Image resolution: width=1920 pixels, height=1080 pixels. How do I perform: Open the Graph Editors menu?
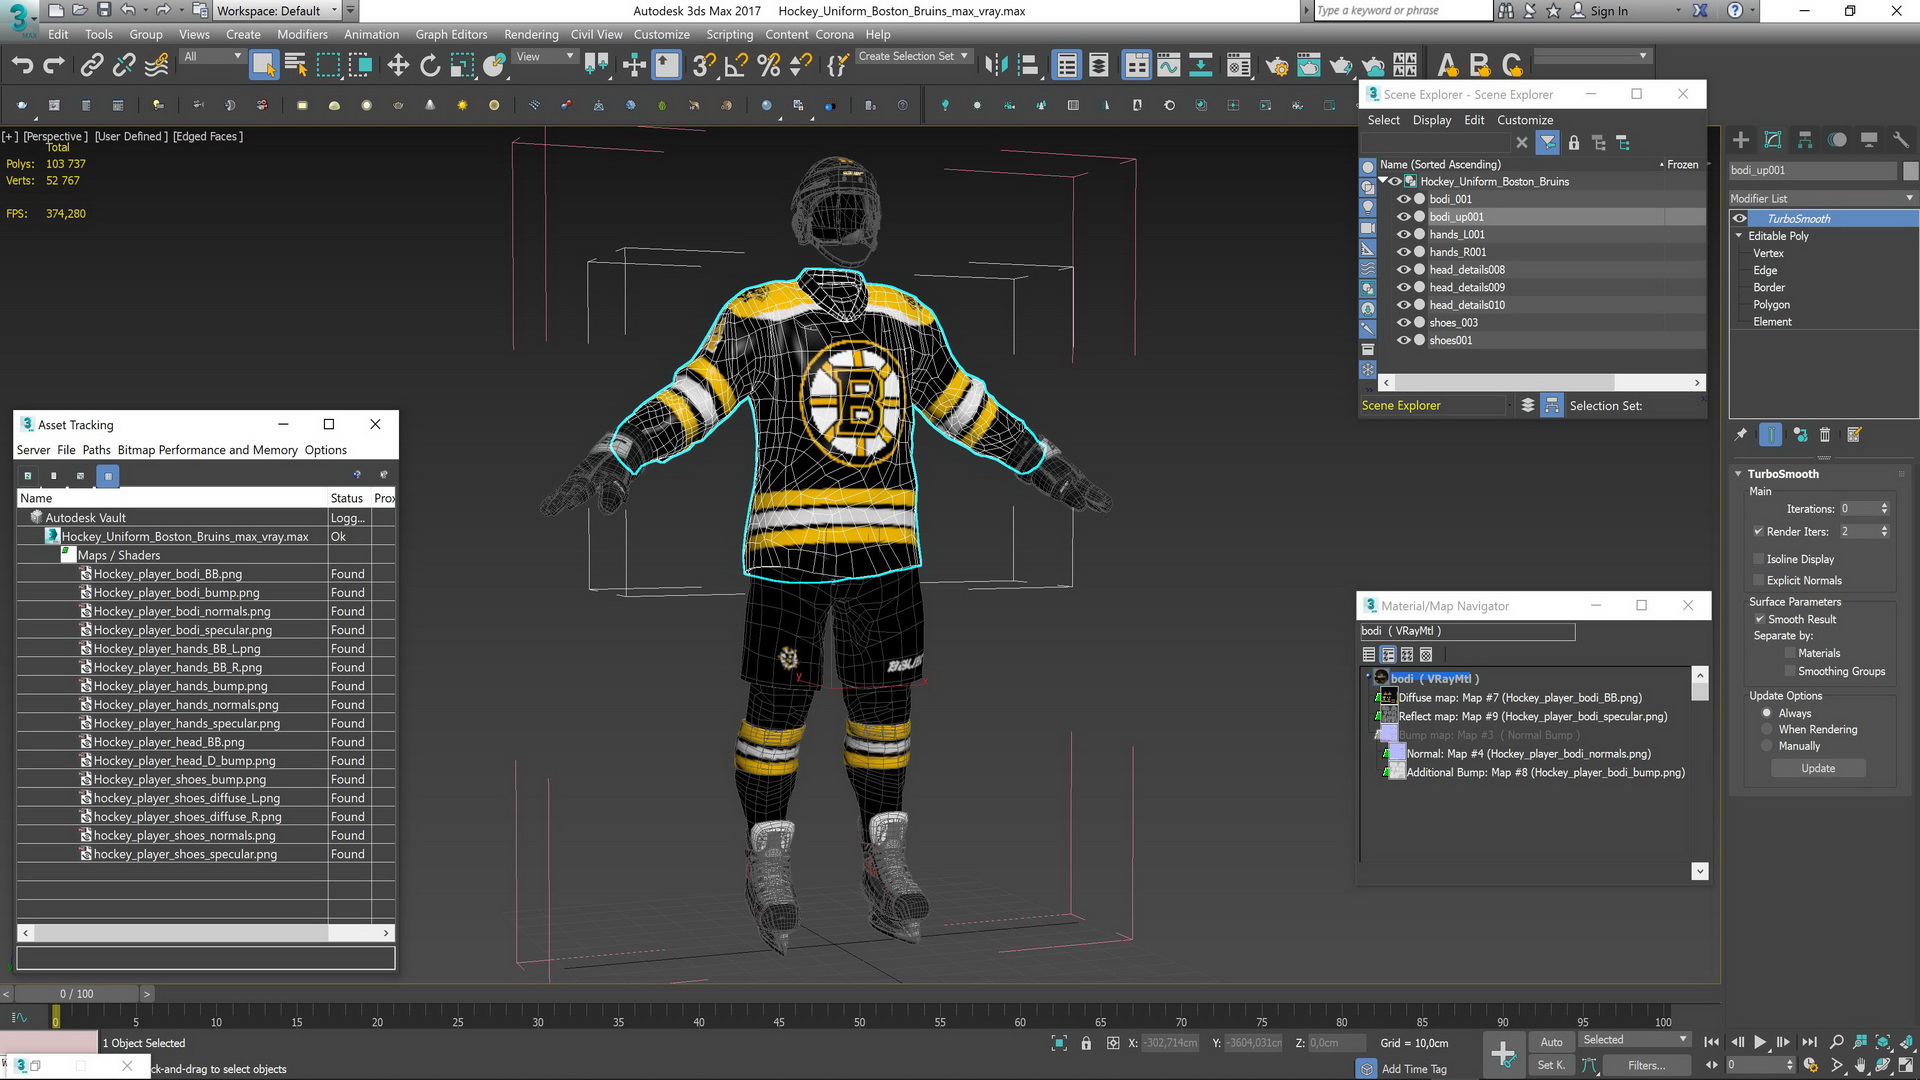point(451,34)
